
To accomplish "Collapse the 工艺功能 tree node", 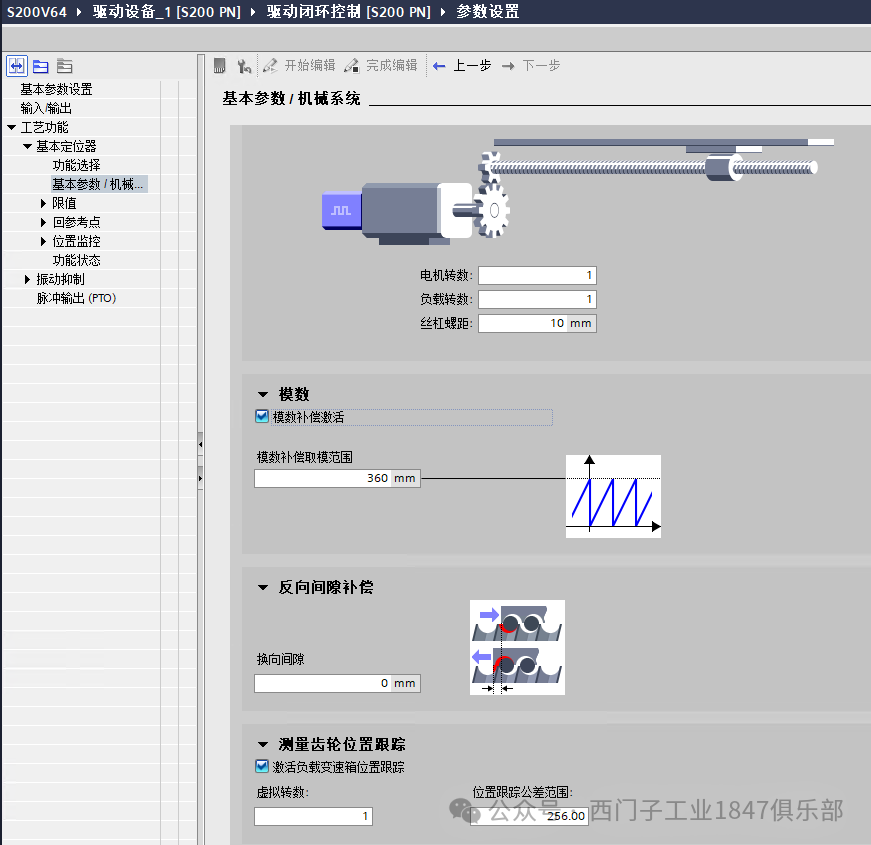I will tap(12, 127).
